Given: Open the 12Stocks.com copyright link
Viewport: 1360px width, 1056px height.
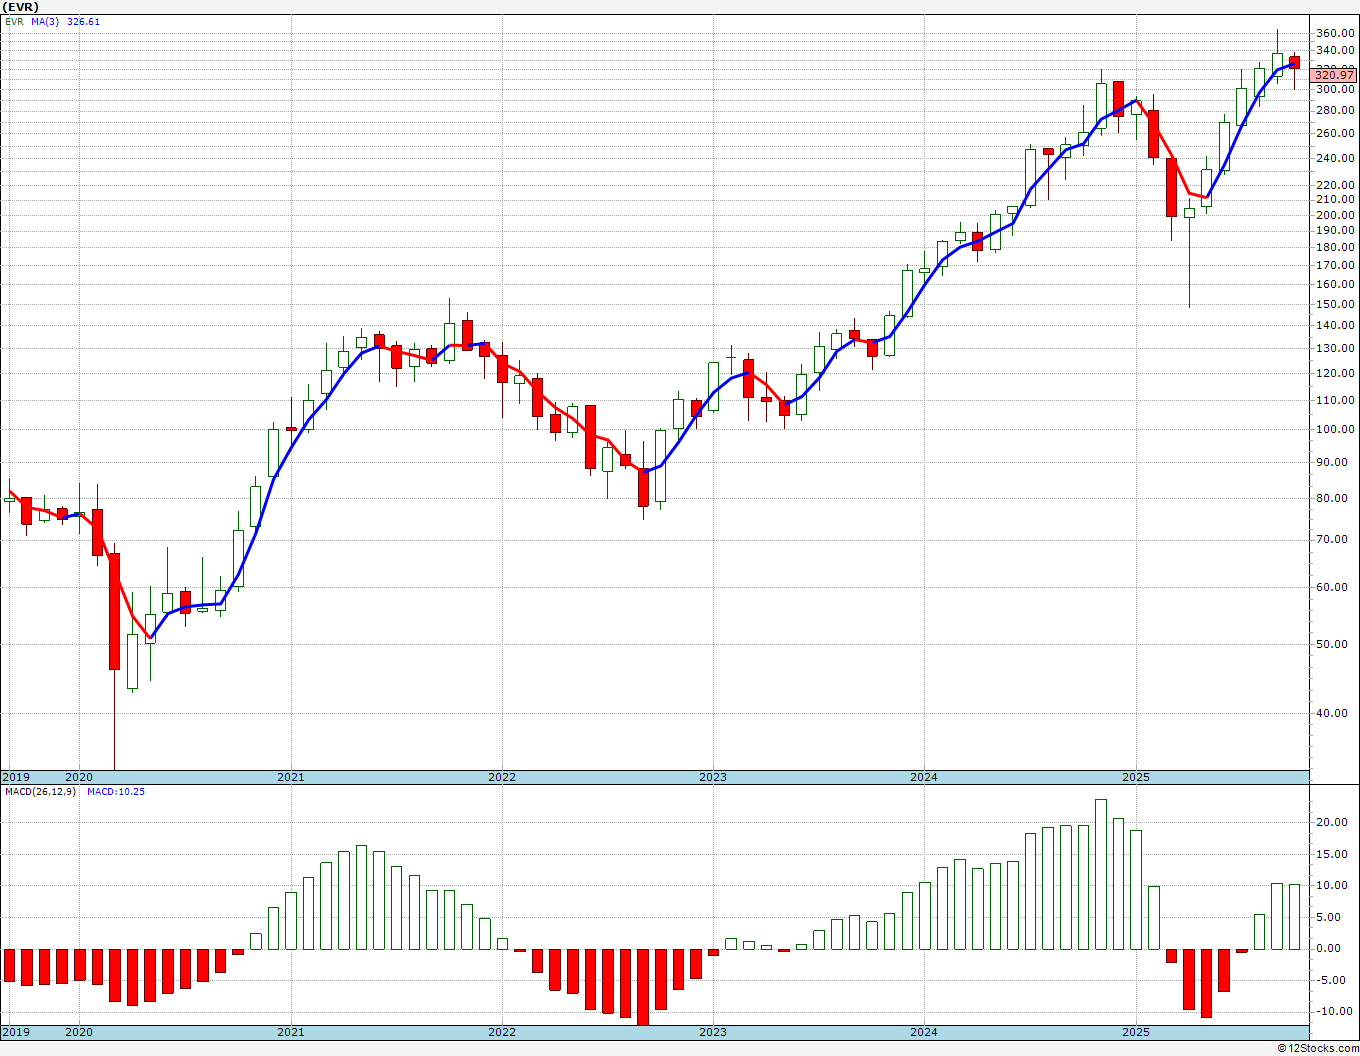Looking at the screenshot, I should [1317, 1048].
